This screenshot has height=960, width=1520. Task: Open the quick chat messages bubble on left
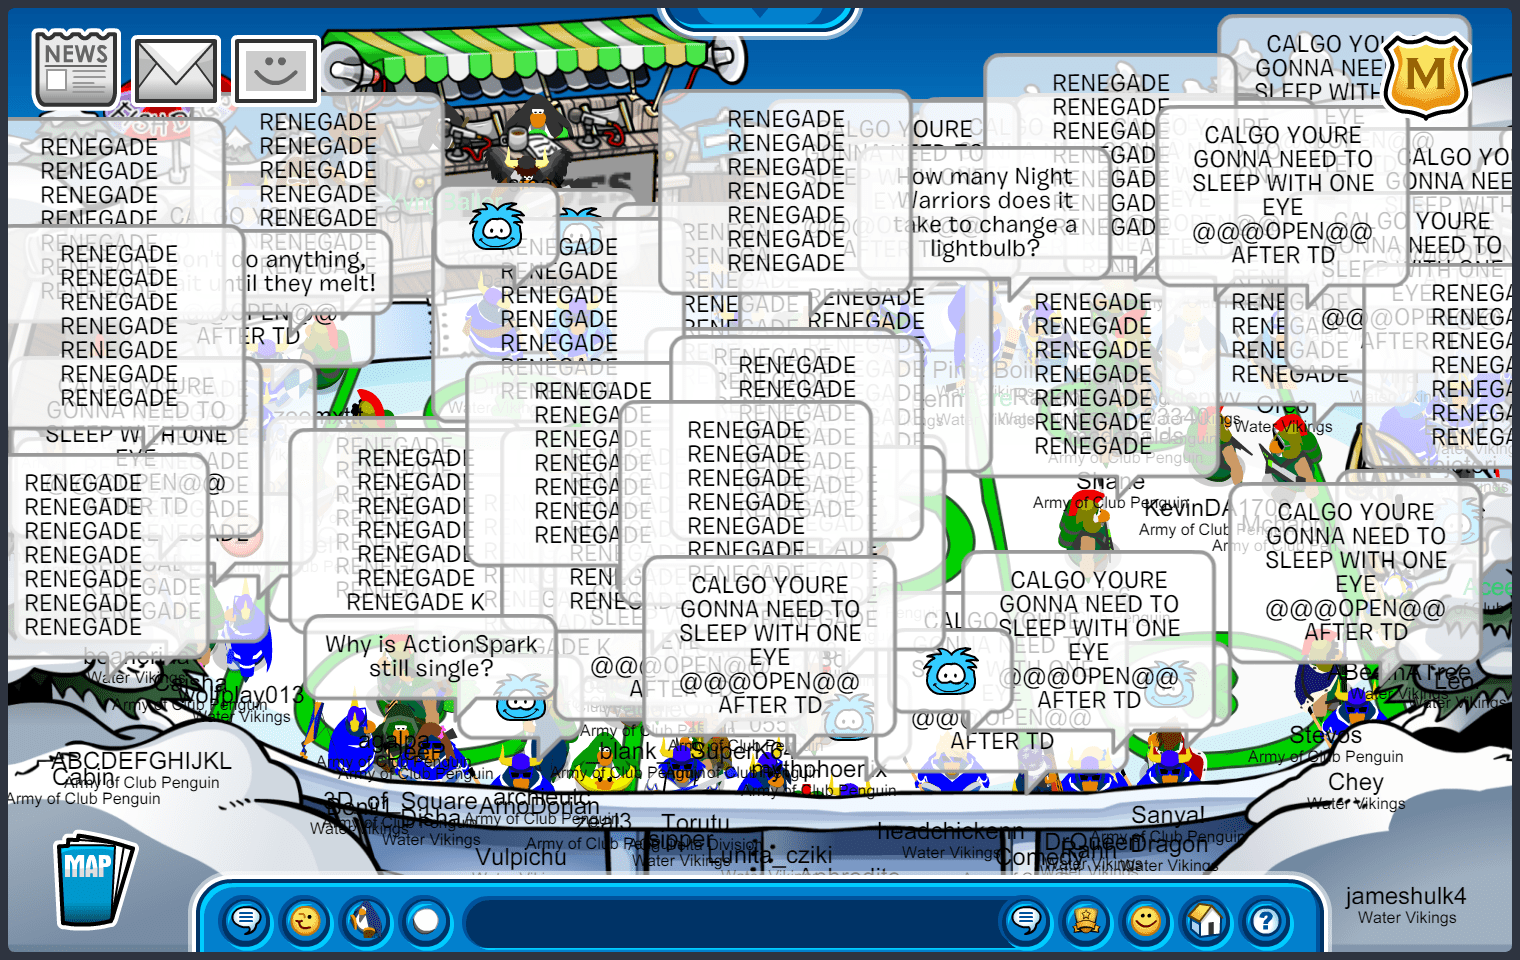246,920
